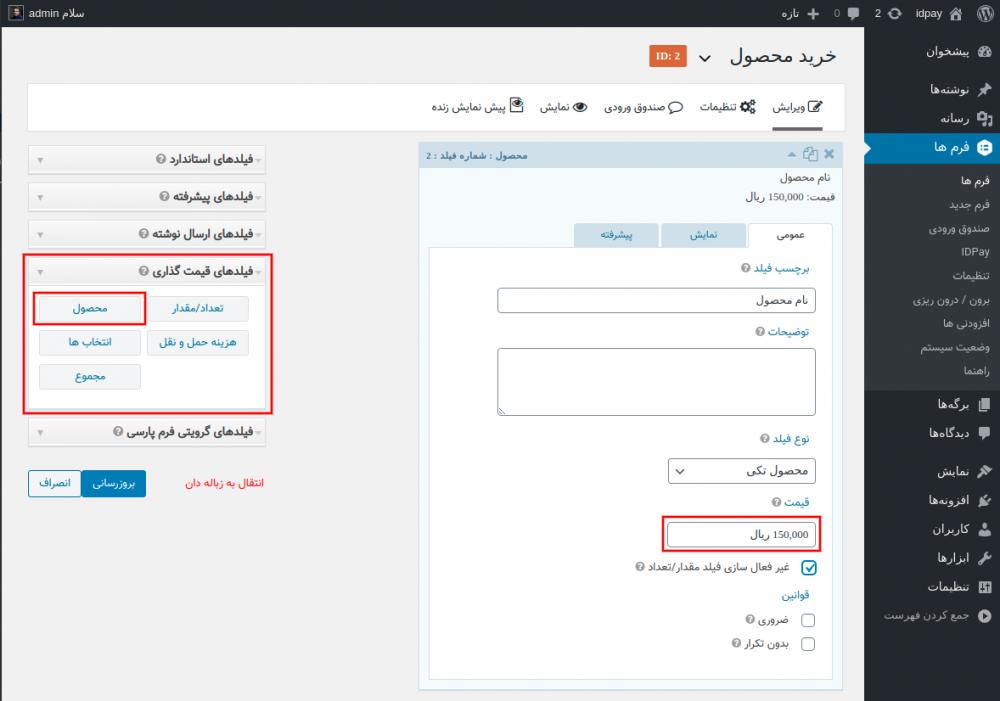
Task: Click the help icon next to نوع فیلد
Action: (x=765, y=438)
